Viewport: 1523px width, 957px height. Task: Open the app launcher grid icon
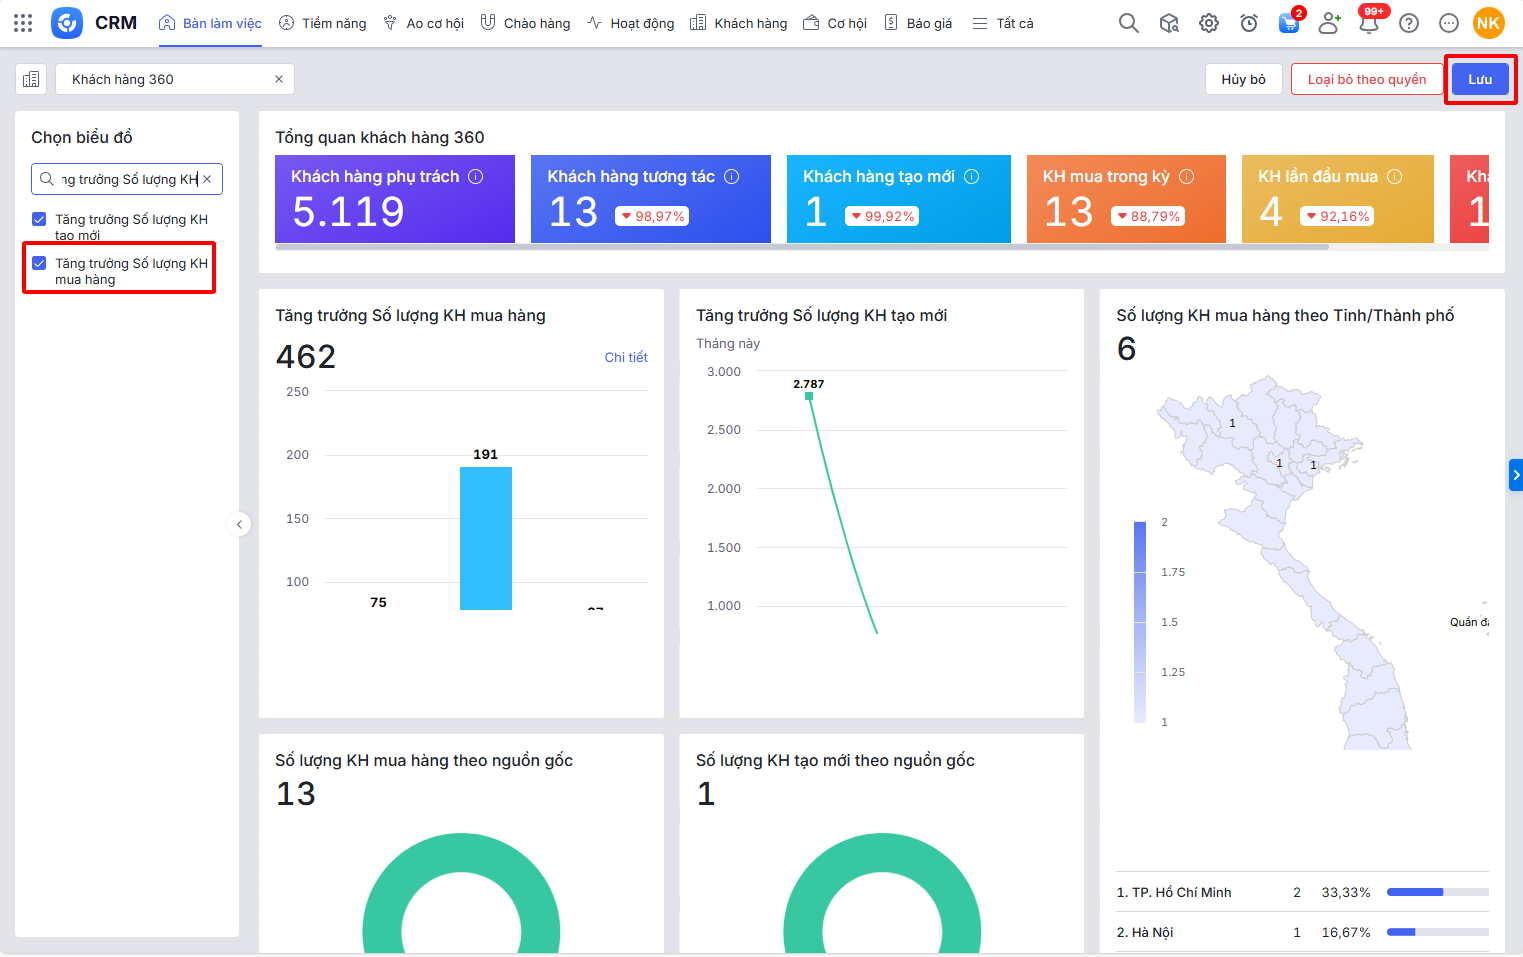[23, 23]
